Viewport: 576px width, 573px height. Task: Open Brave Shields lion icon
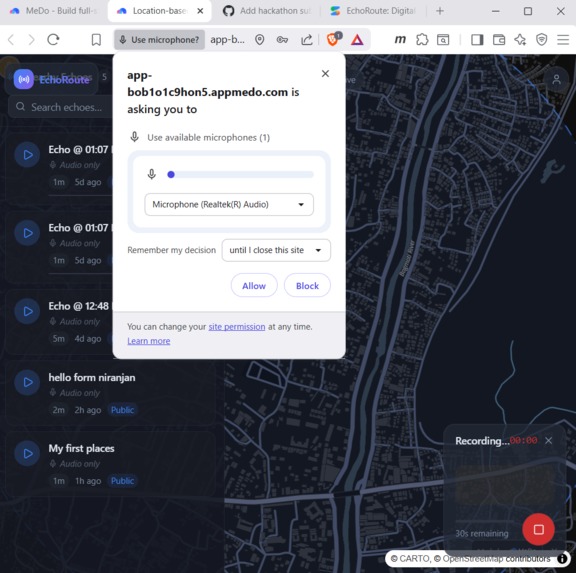coord(334,39)
